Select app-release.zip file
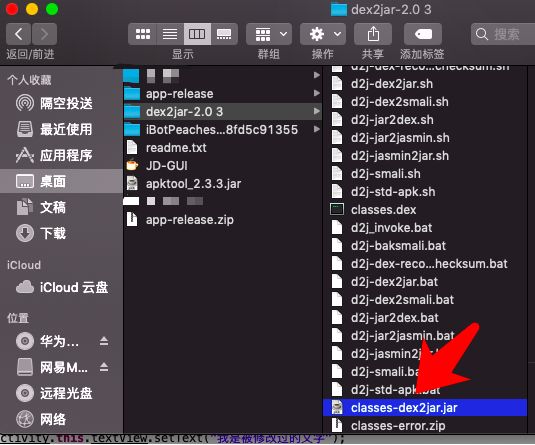The height and width of the screenshot is (445, 535). click(222, 220)
